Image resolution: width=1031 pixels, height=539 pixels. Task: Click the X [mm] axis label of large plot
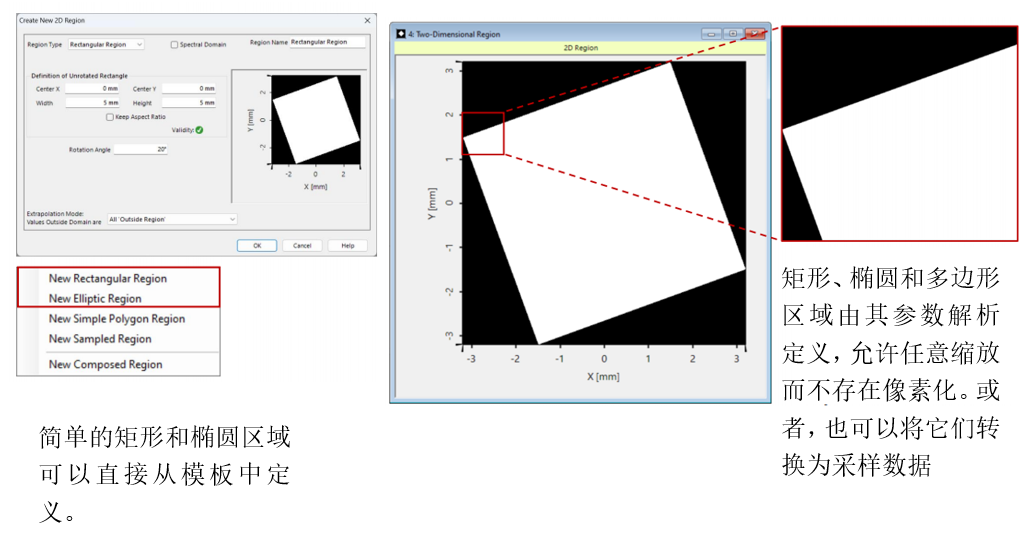pos(603,377)
